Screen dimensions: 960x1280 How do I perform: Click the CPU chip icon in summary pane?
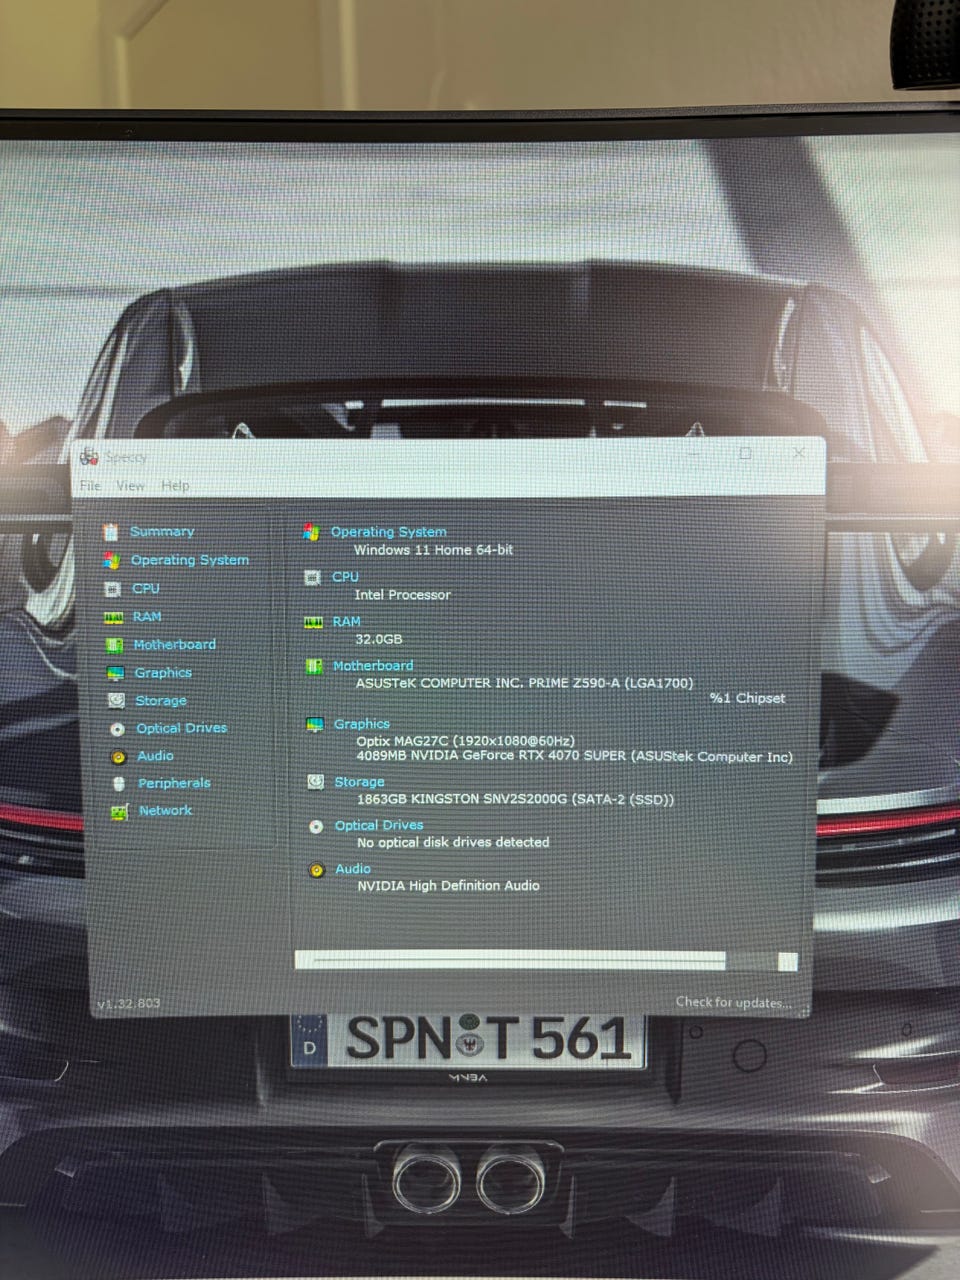coord(312,577)
